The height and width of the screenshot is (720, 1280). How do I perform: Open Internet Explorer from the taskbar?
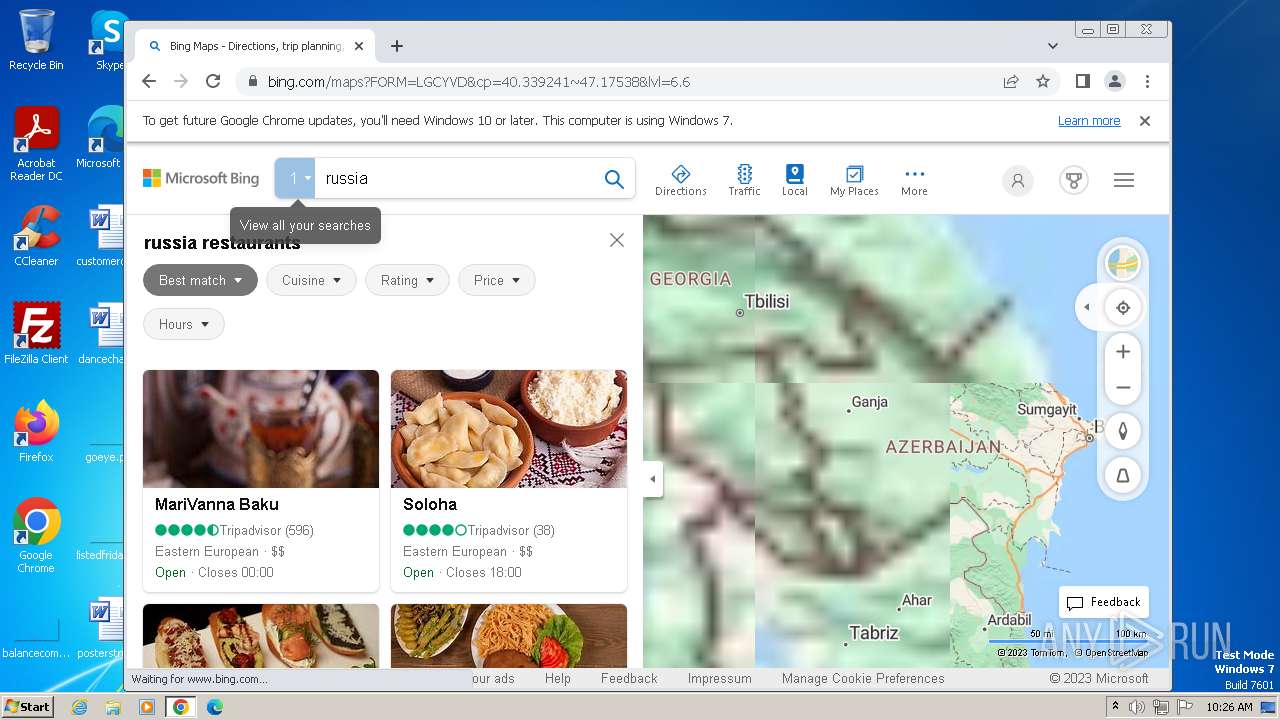click(x=80, y=707)
